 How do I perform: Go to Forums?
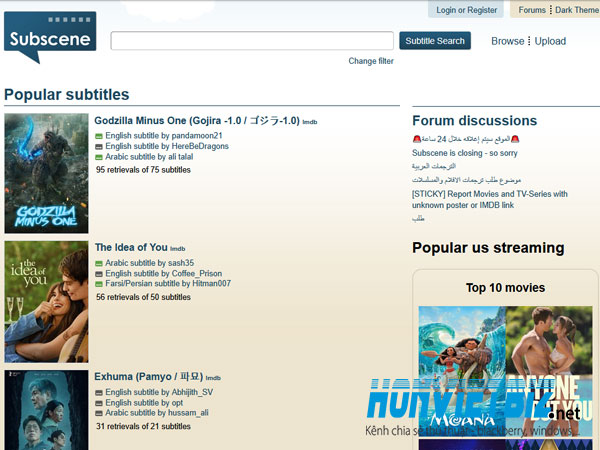(x=532, y=10)
